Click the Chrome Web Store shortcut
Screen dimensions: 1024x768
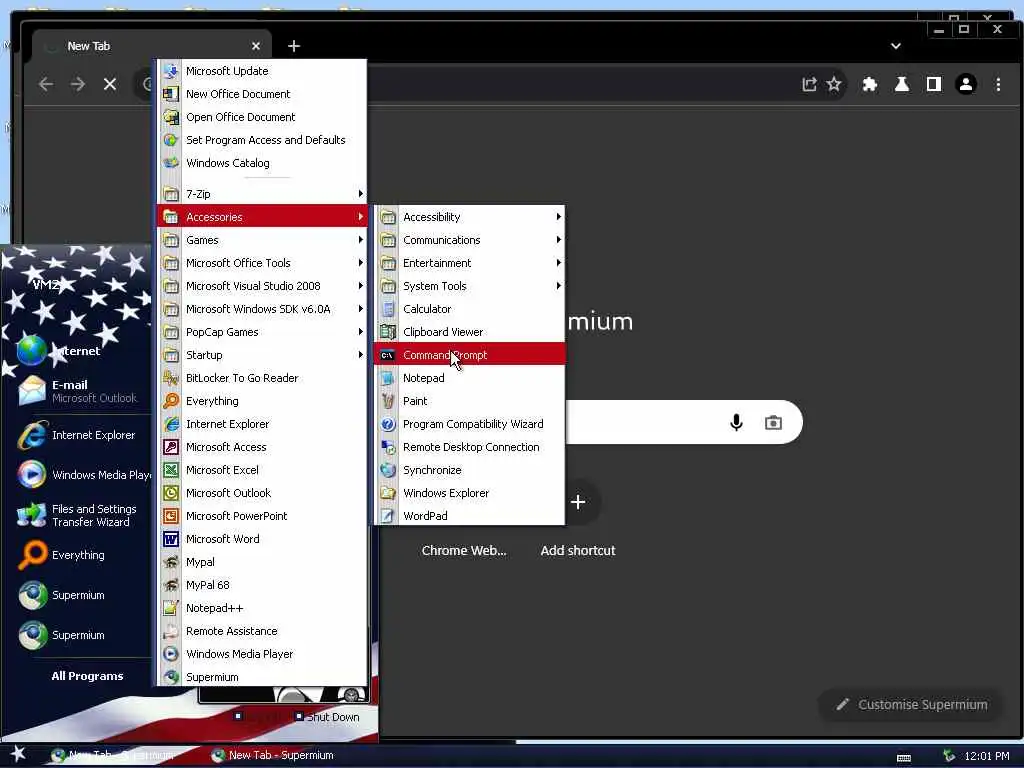point(464,550)
